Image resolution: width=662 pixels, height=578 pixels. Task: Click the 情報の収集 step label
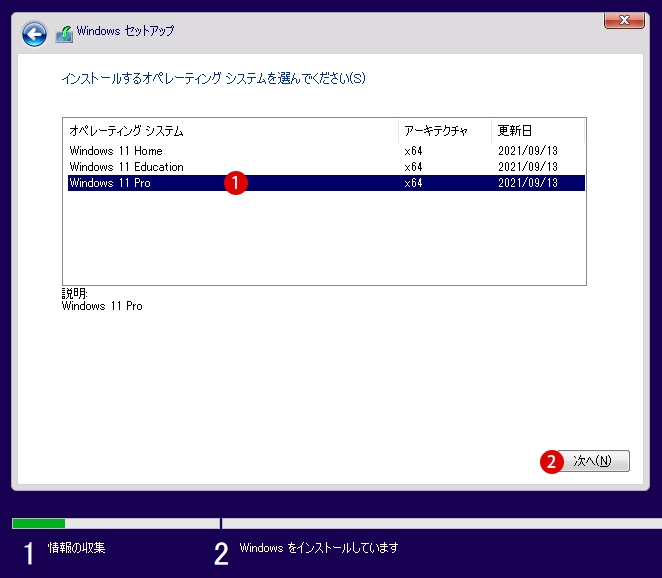coord(76,548)
